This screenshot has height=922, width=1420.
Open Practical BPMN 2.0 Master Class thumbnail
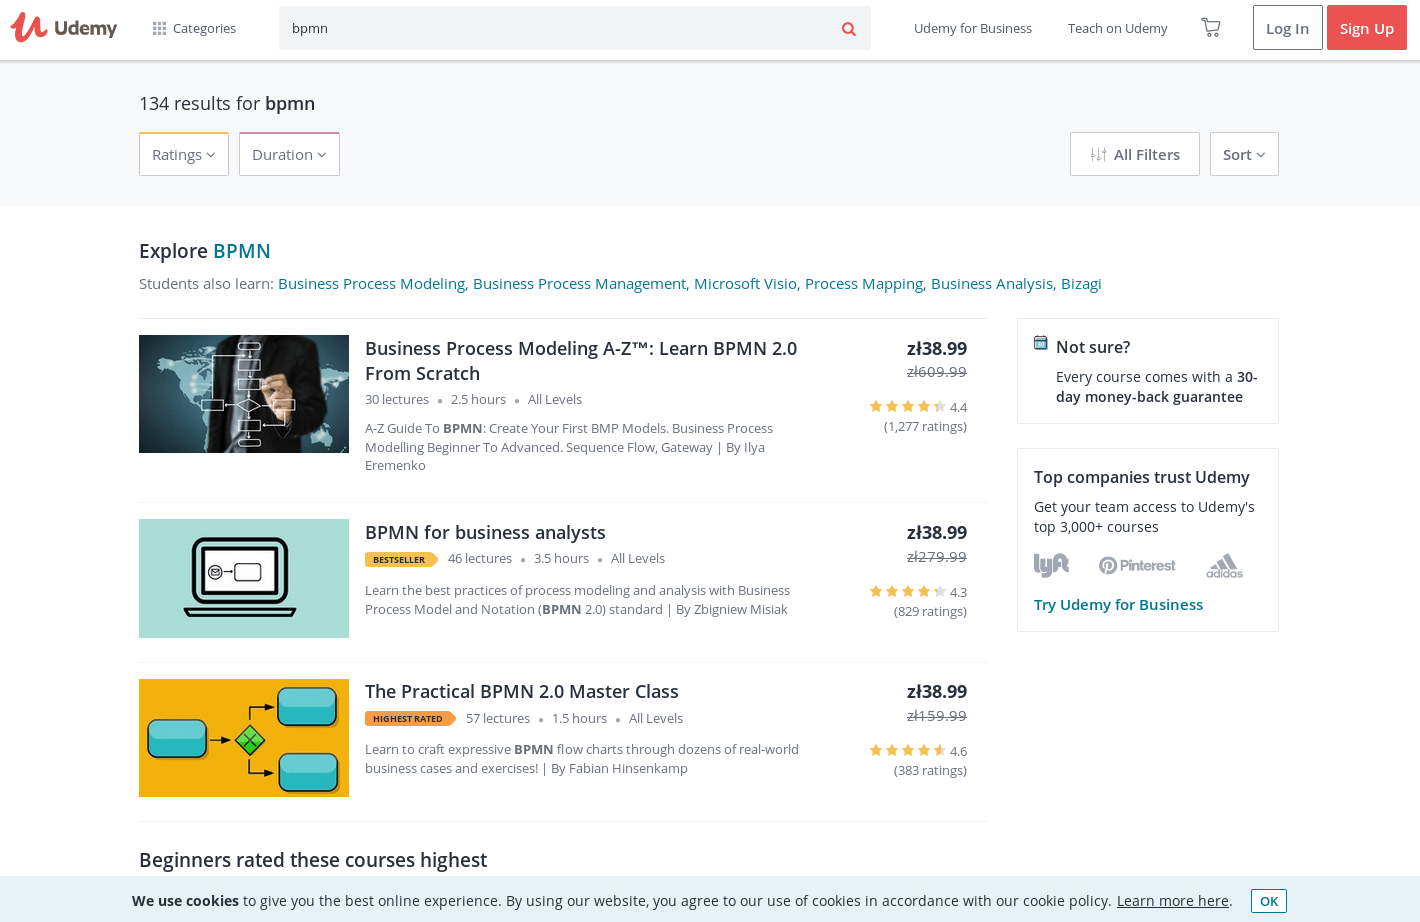point(244,738)
